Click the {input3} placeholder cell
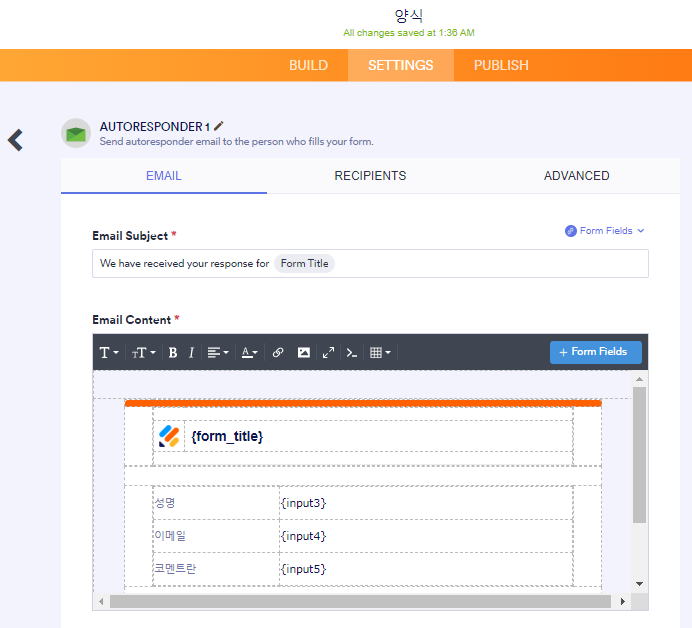 [426, 503]
